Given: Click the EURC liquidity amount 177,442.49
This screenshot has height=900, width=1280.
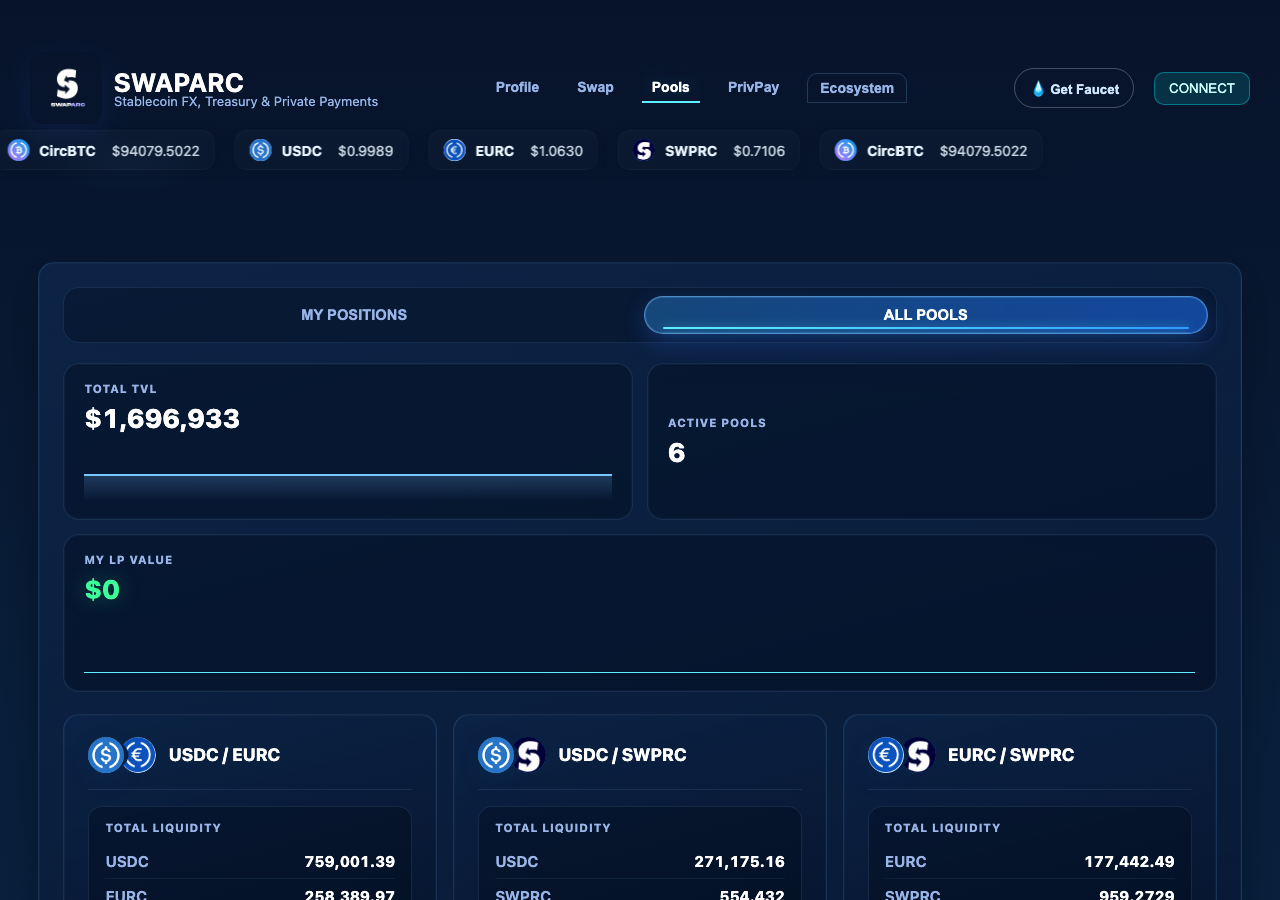Looking at the screenshot, I should (1130, 862).
